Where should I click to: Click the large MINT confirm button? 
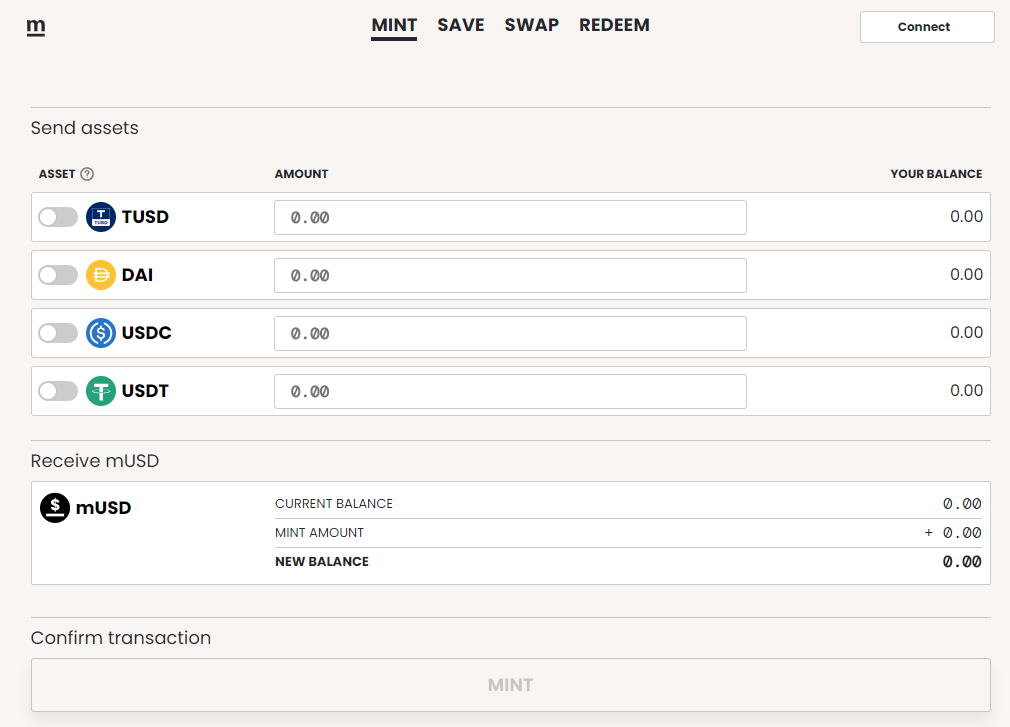511,685
